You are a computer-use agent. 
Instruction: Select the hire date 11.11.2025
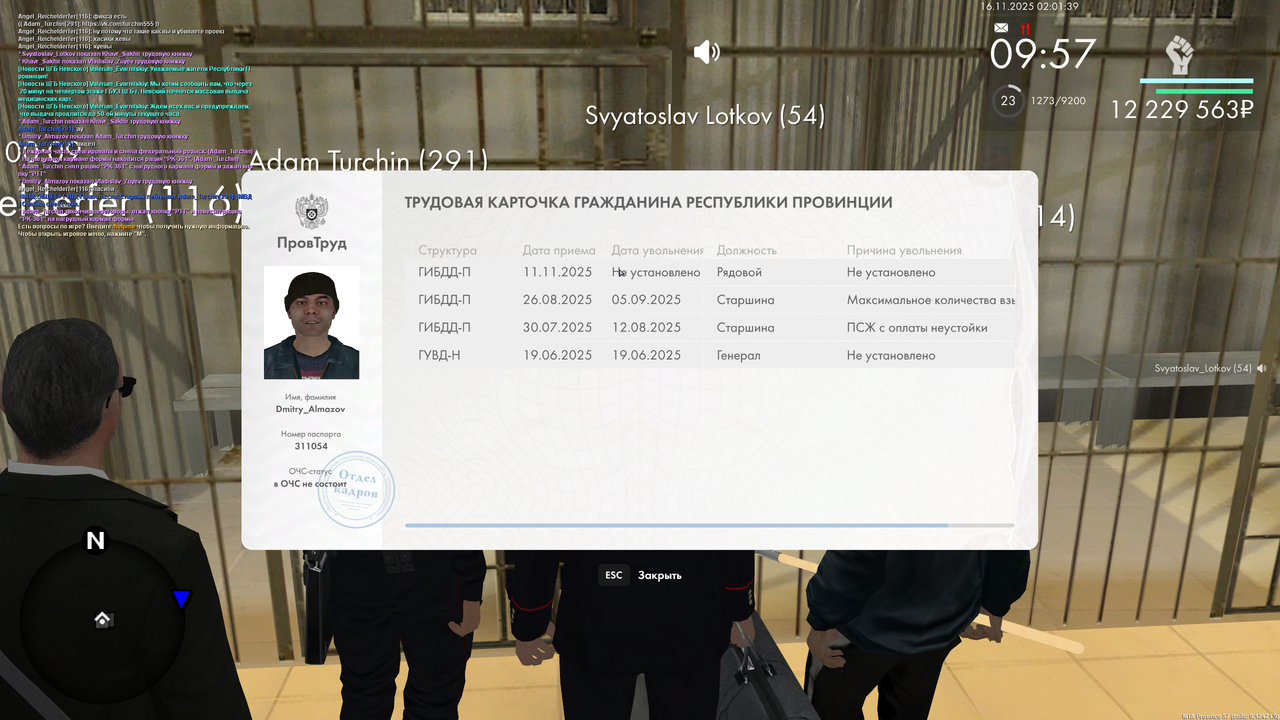pos(557,272)
